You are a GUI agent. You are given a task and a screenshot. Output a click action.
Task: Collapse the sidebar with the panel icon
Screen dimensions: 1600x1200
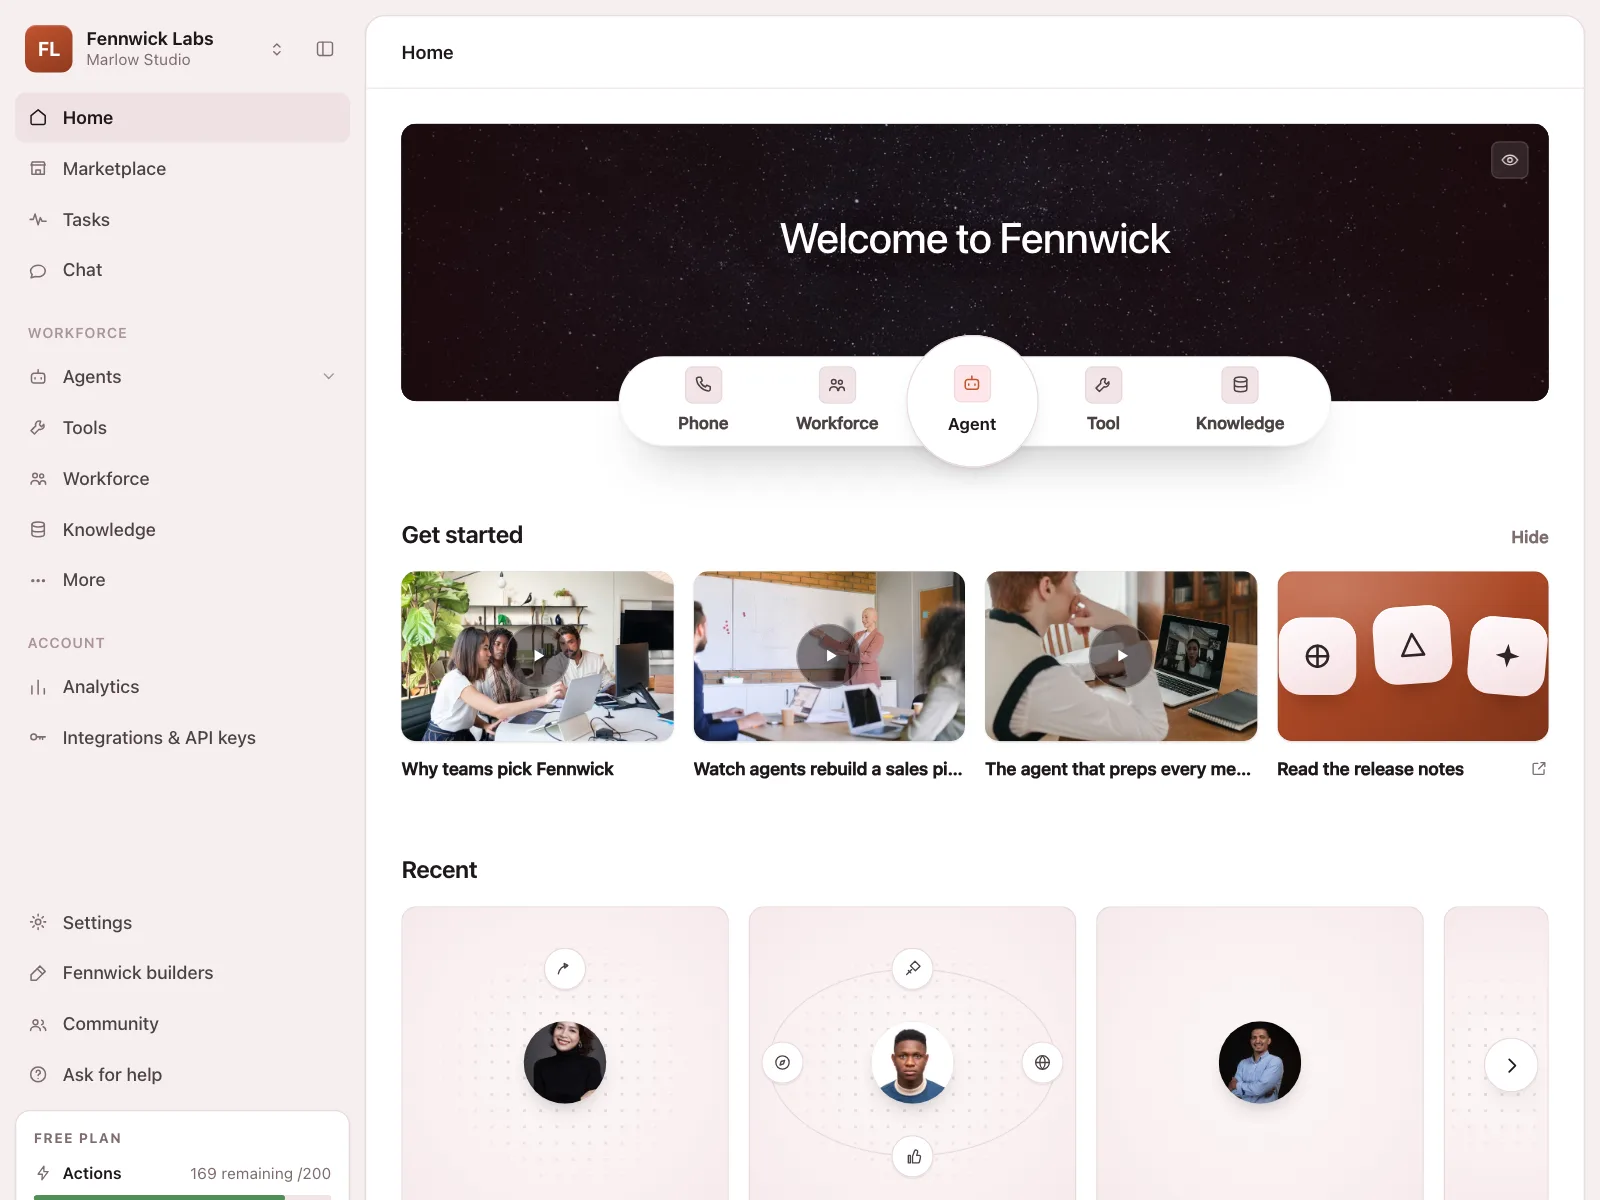click(x=325, y=49)
